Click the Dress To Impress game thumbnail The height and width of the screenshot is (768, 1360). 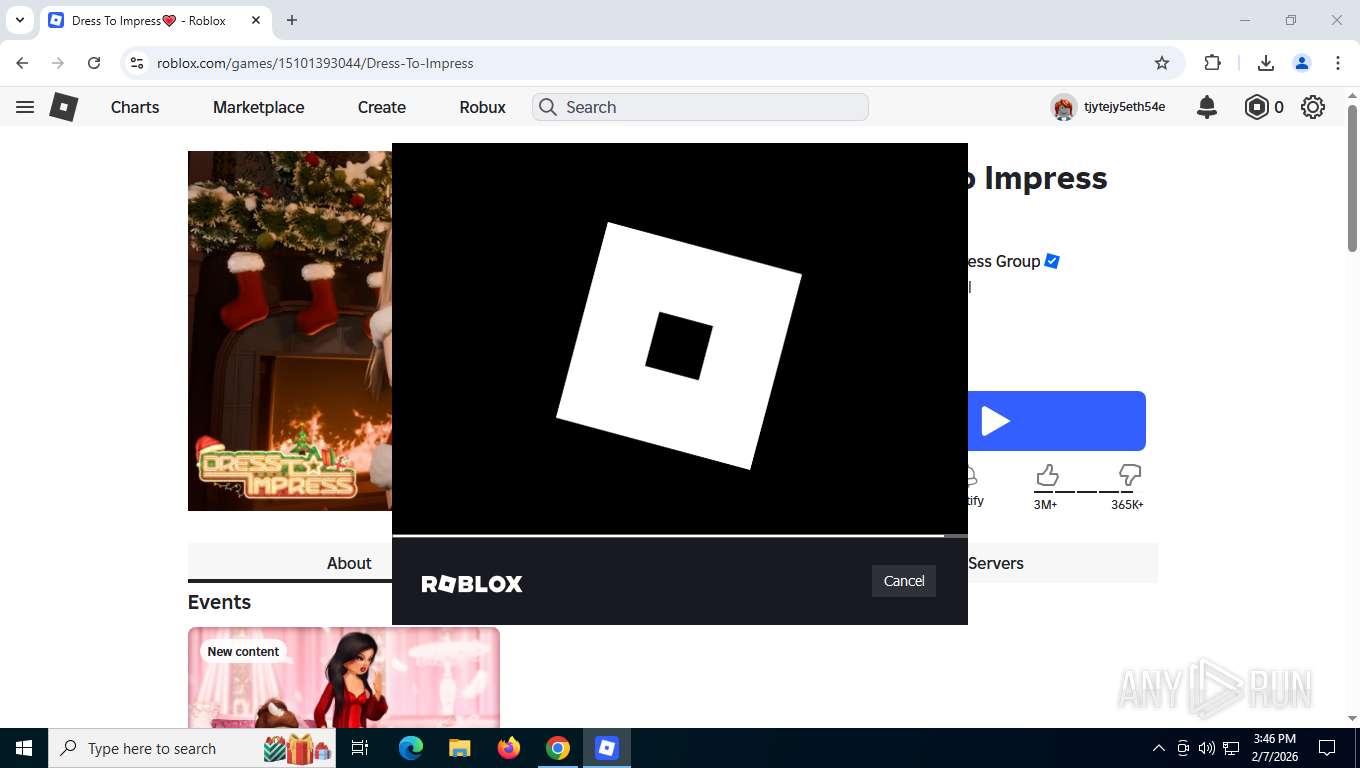pyautogui.click(x=290, y=331)
